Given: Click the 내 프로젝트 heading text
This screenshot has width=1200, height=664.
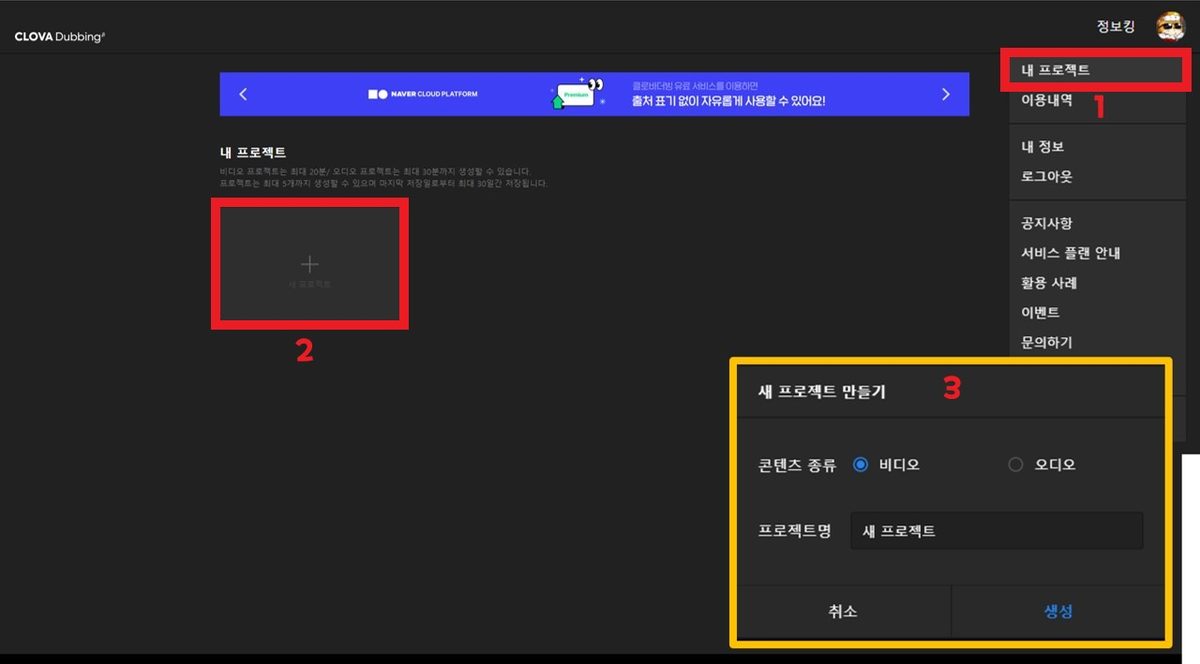Looking at the screenshot, I should point(253,152).
